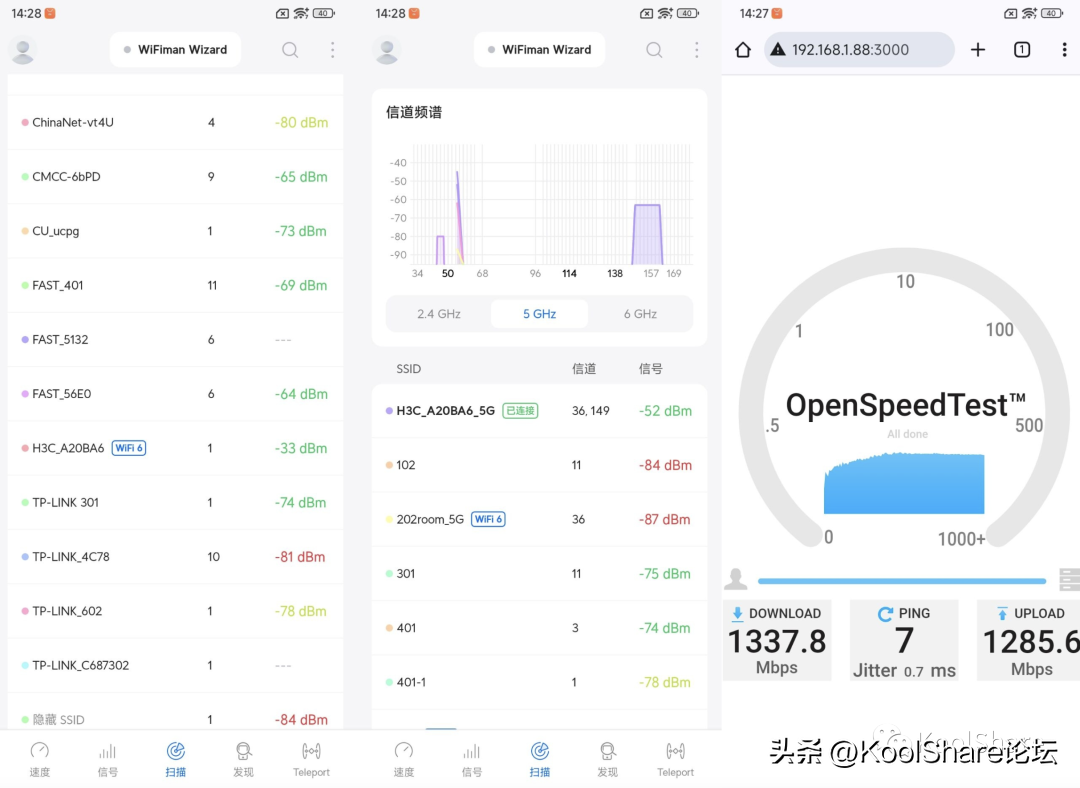
Task: Open Teleport tab in left bottom bar
Action: click(x=311, y=759)
